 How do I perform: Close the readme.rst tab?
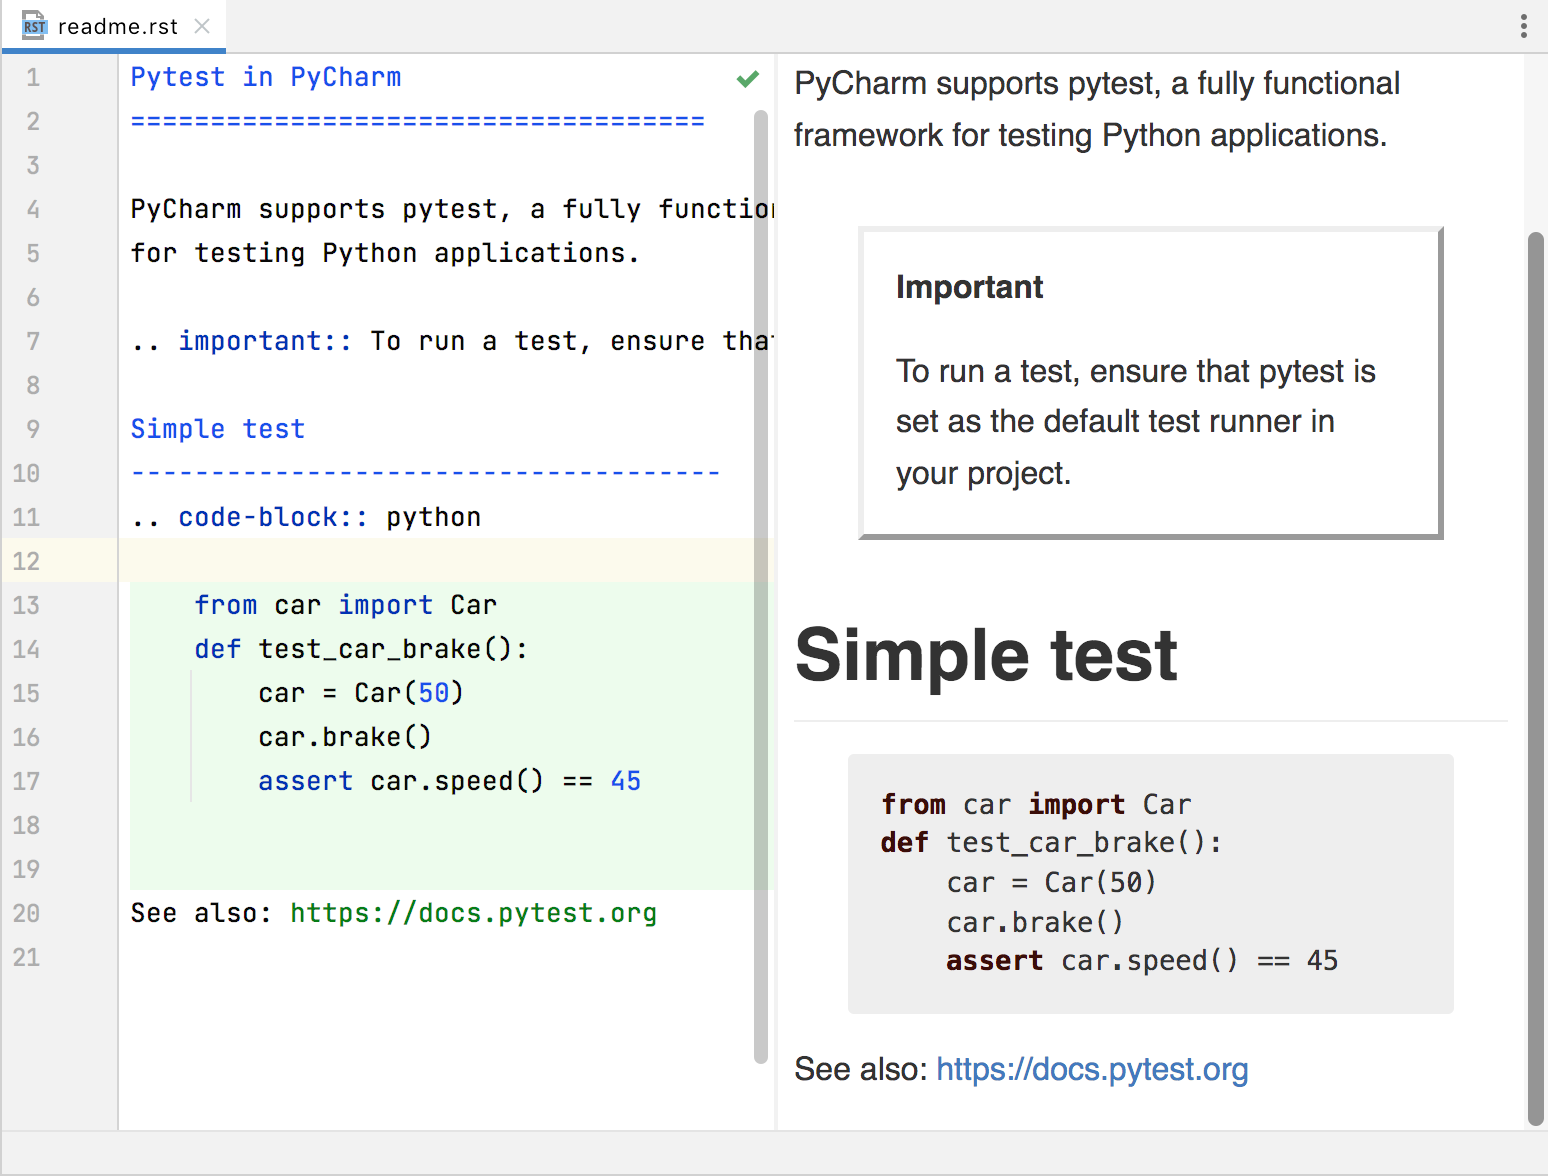click(x=203, y=26)
